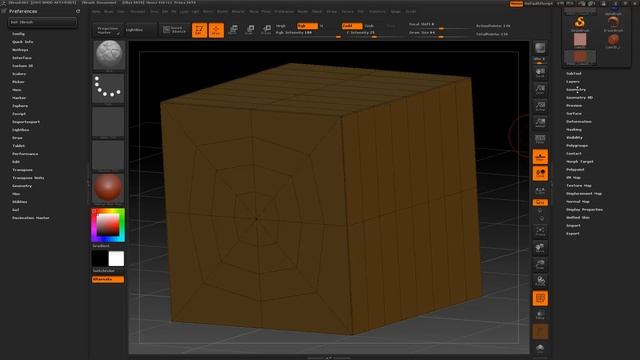Toggle the XYZ rotation button
The width and height of the screenshot is (640, 360).
coord(540,202)
